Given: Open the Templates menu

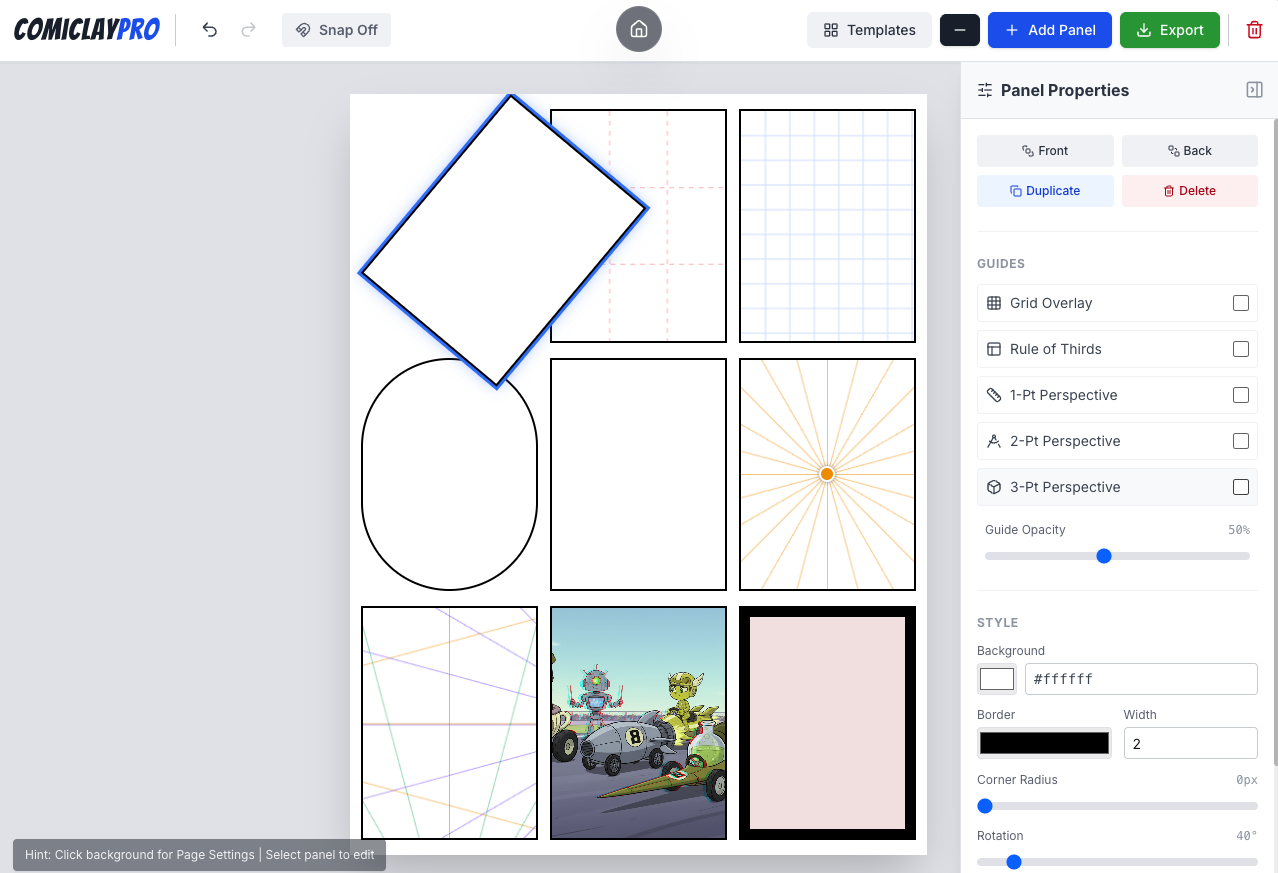Looking at the screenshot, I should pyautogui.click(x=869, y=30).
